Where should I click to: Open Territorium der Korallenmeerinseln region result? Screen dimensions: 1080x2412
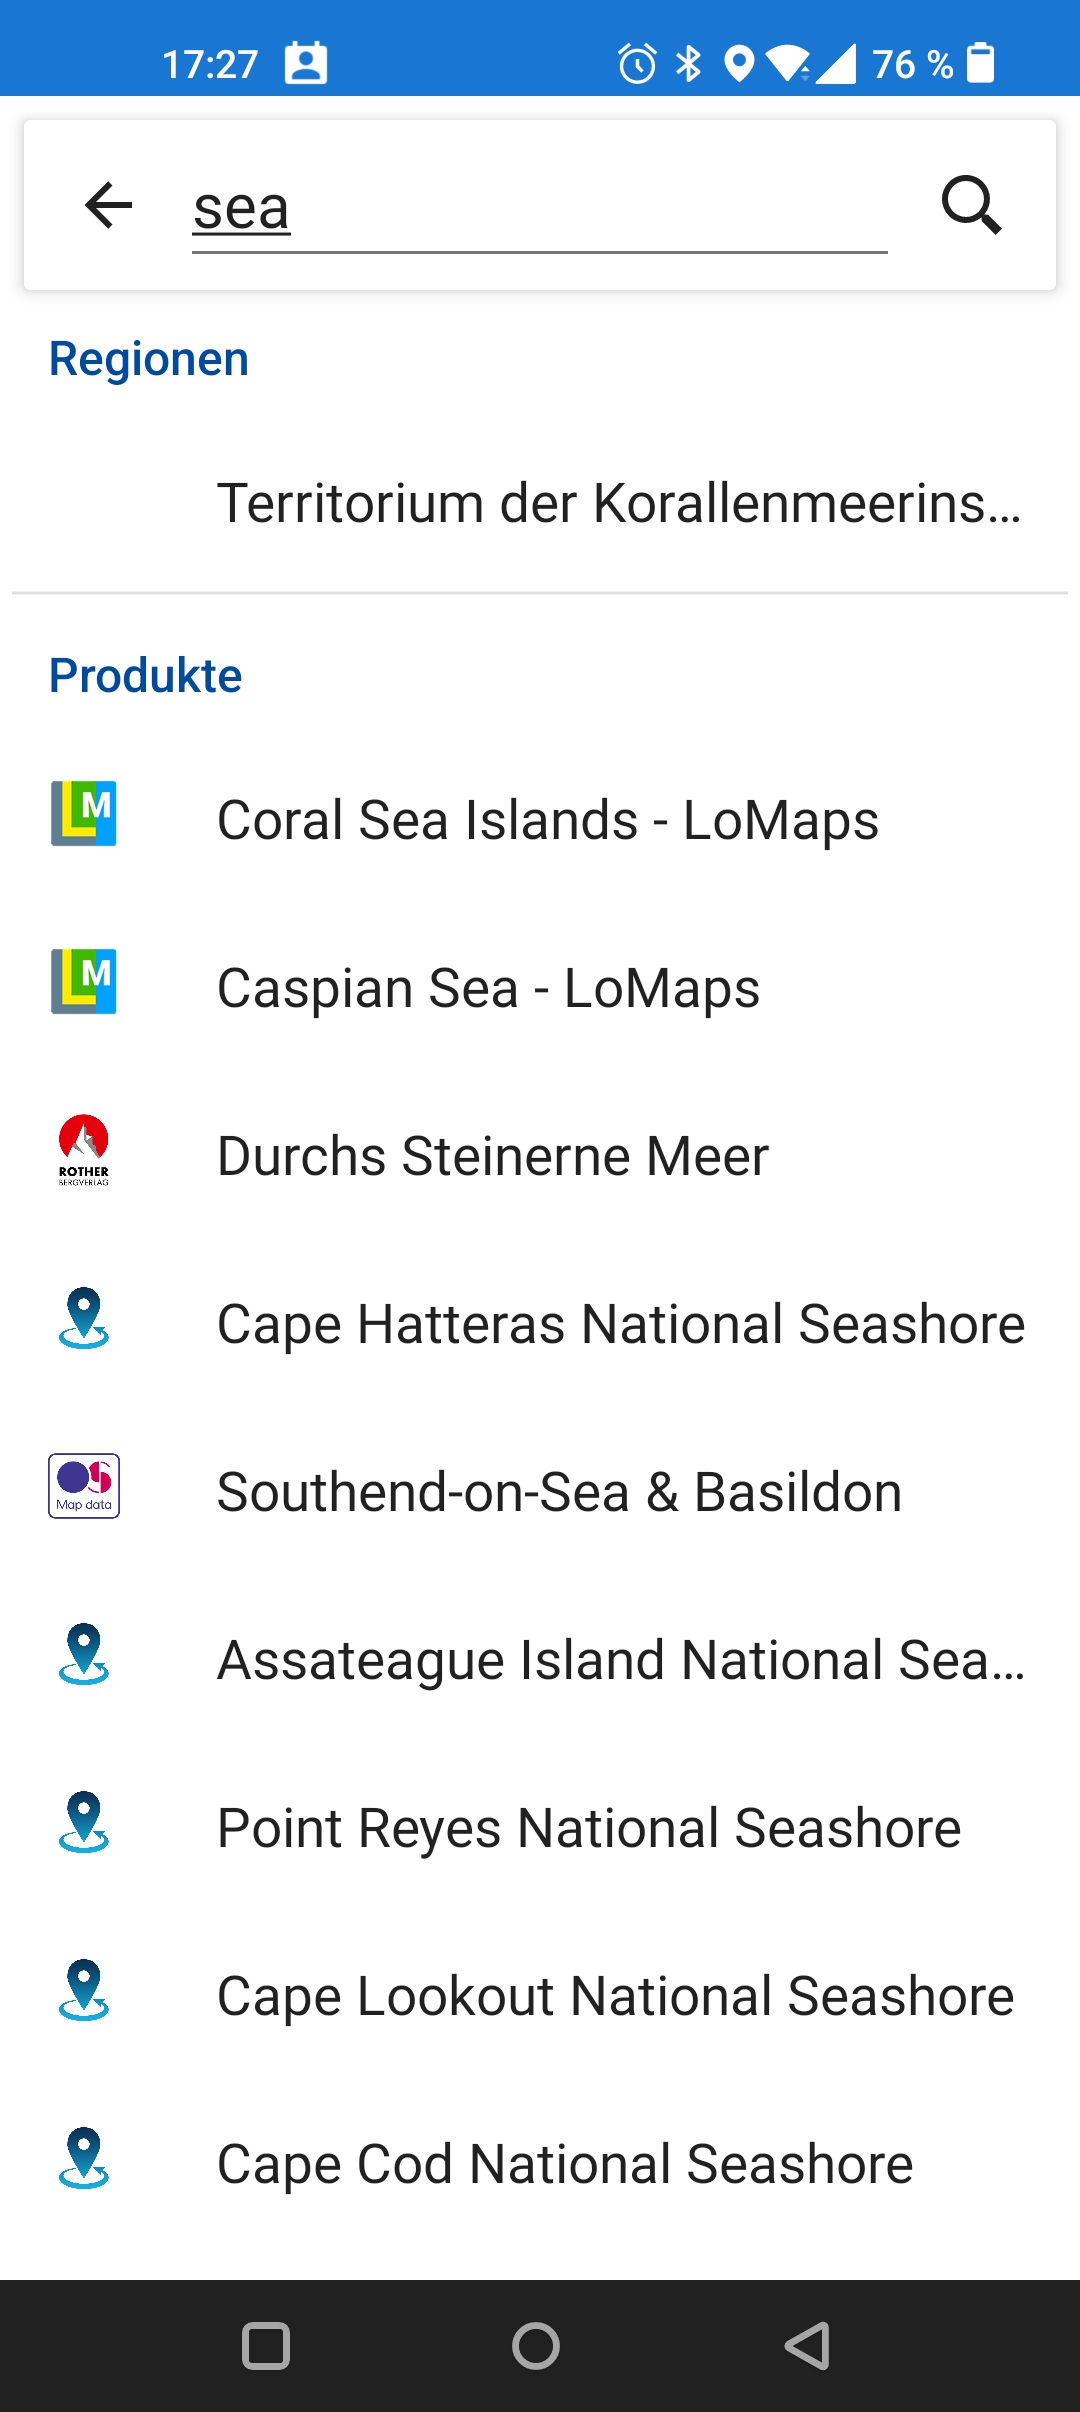[618, 503]
